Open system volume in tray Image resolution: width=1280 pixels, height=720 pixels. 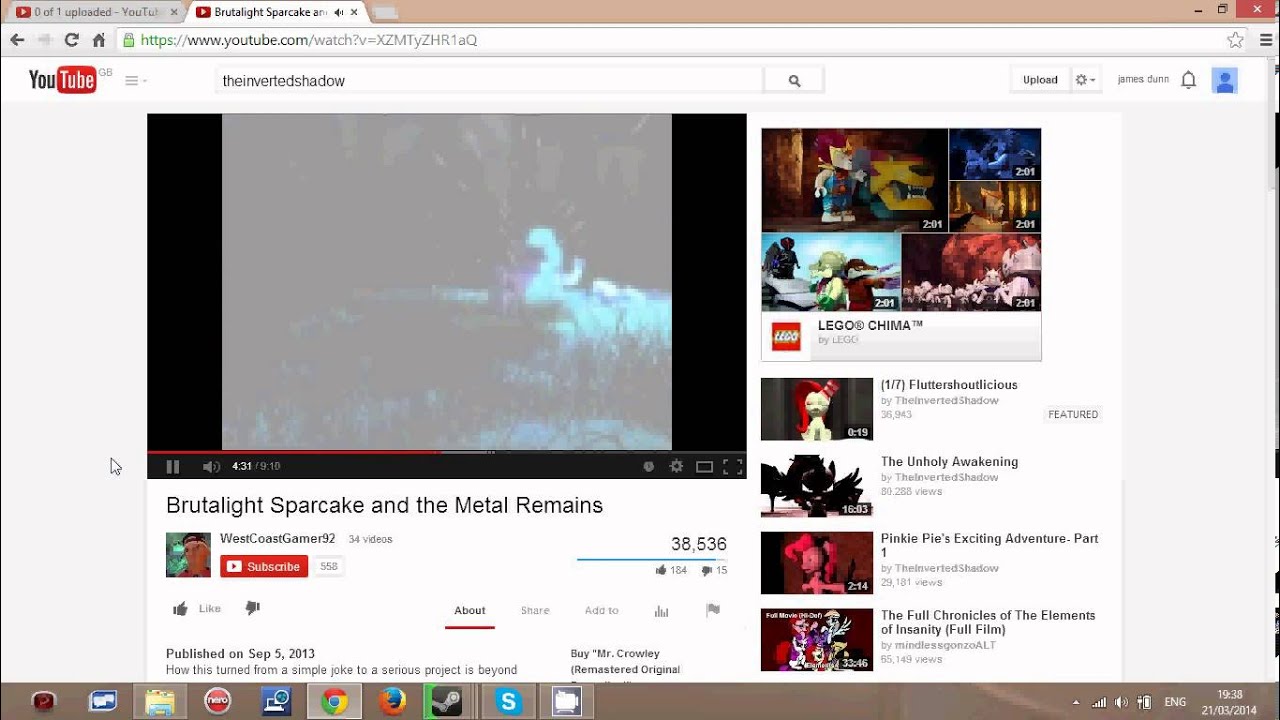coord(1121,702)
